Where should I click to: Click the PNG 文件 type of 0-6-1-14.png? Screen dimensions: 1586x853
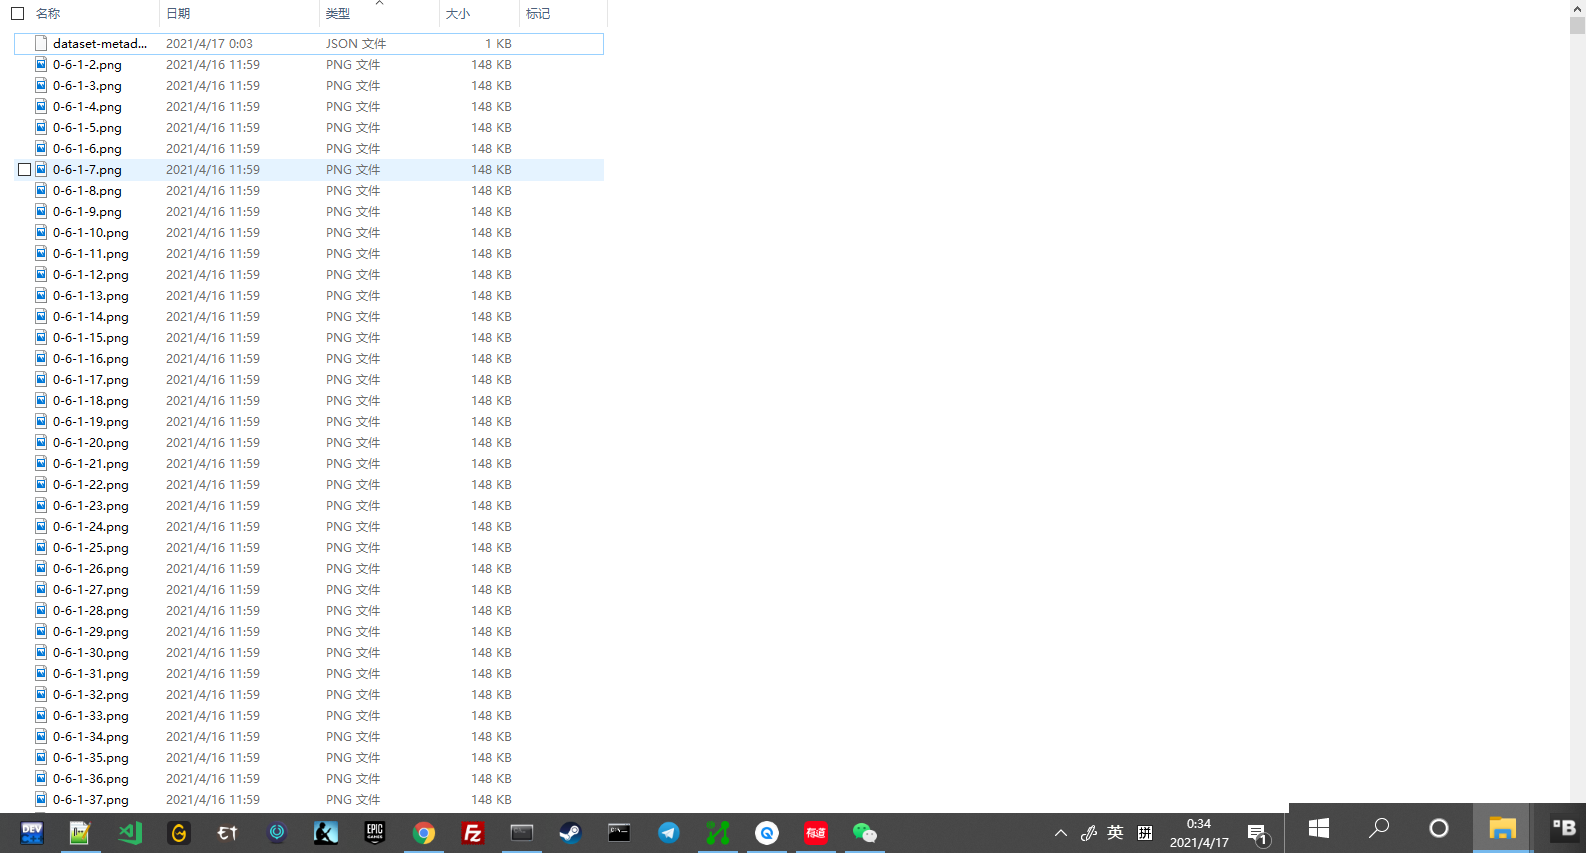point(353,316)
